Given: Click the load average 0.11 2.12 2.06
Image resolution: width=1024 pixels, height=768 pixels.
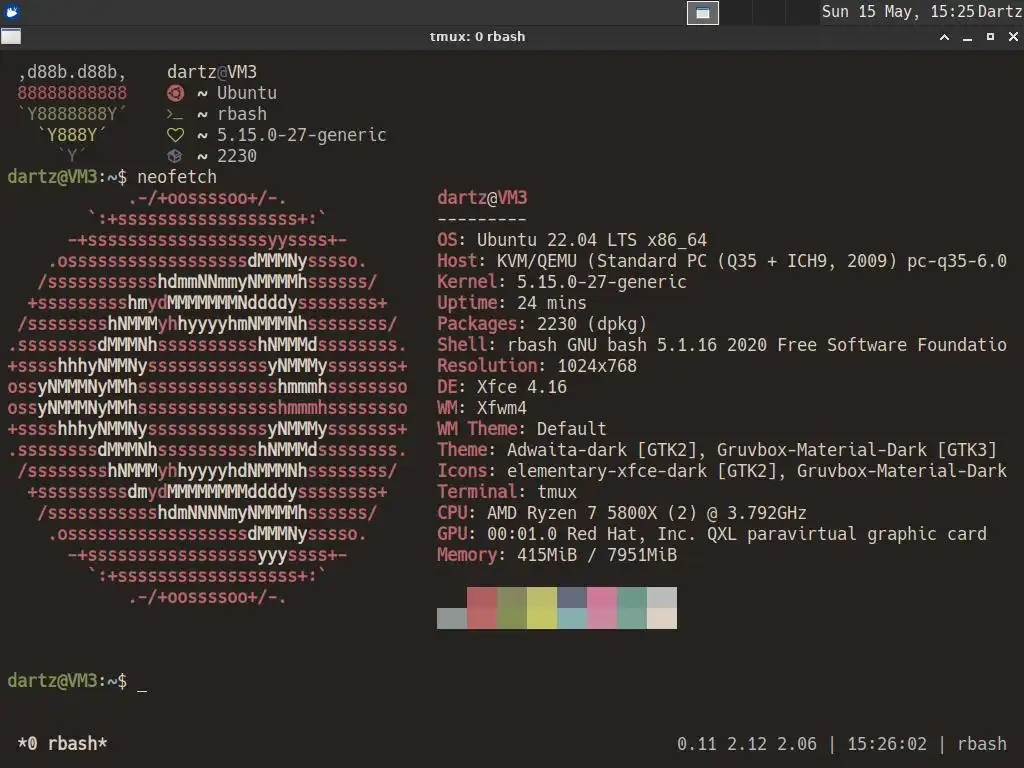Looking at the screenshot, I should (746, 744).
